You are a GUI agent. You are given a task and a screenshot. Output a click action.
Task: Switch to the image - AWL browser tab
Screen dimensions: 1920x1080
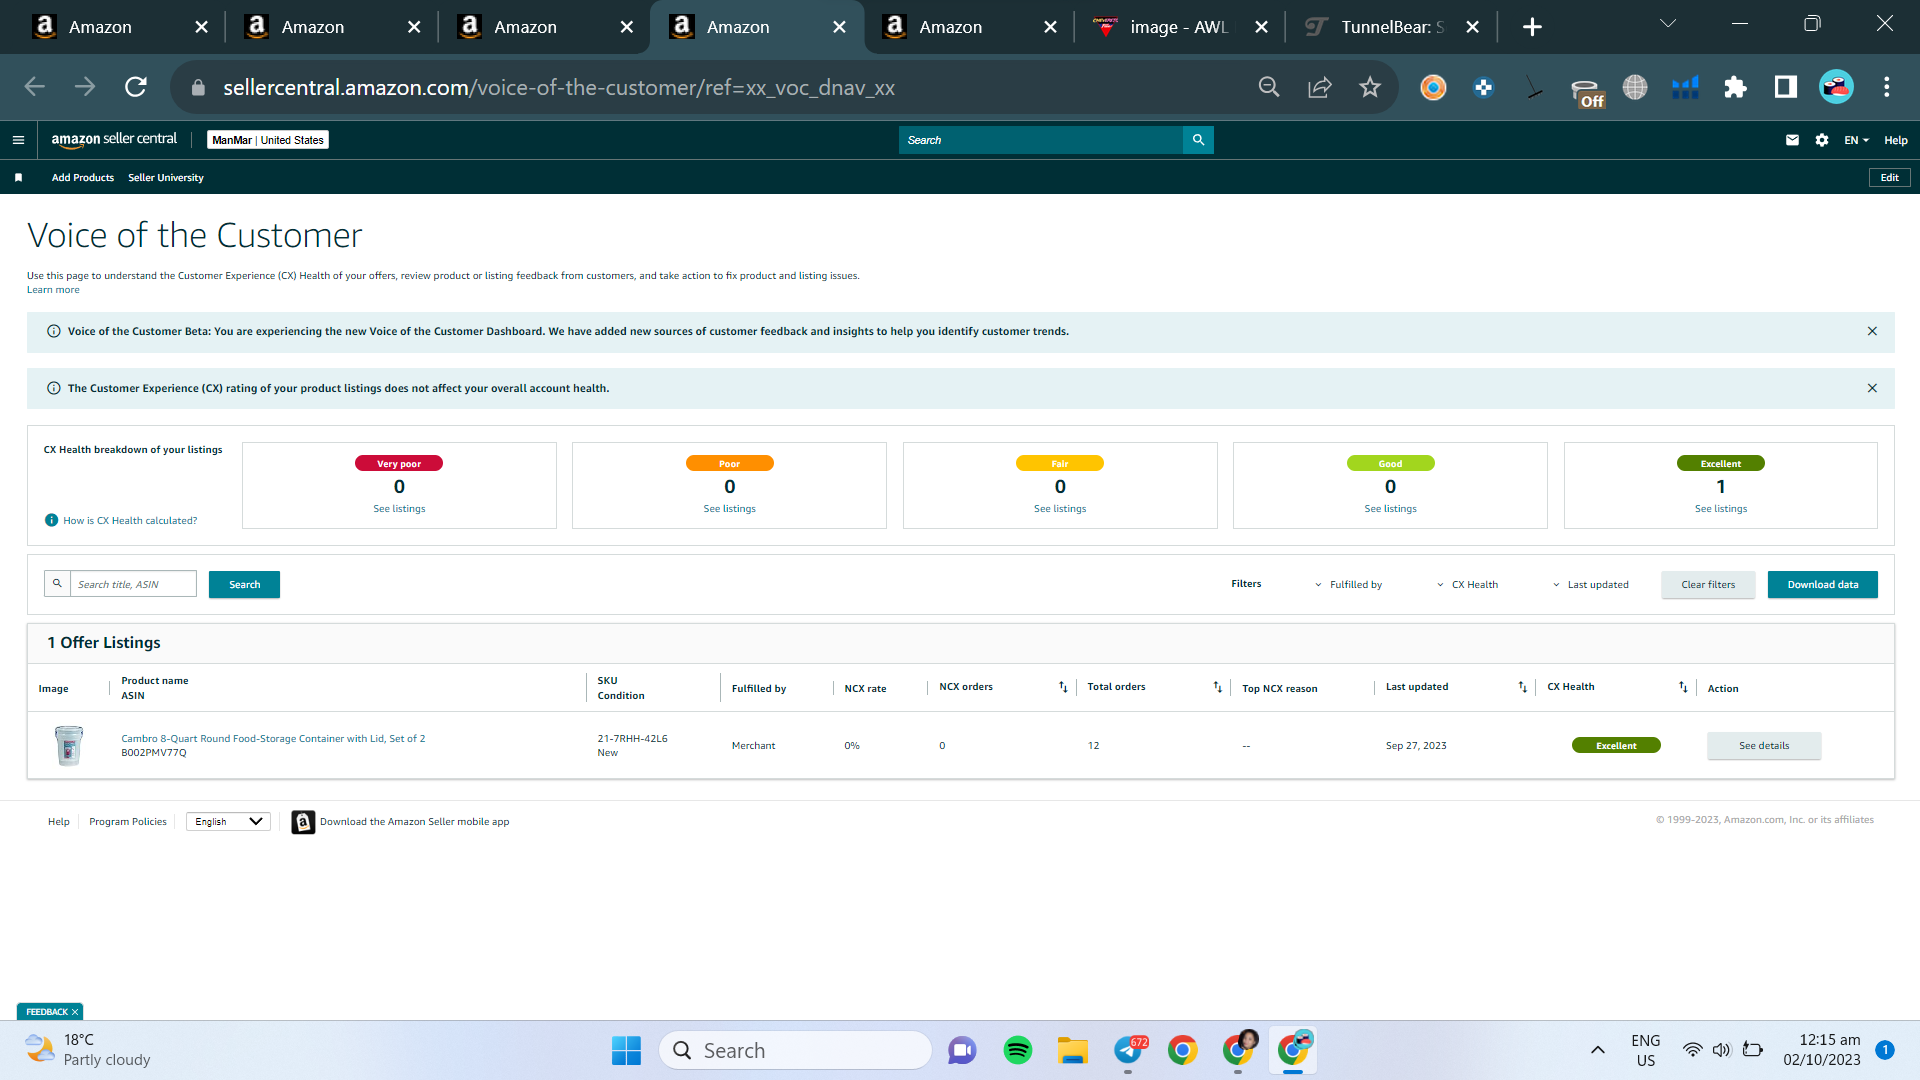(1179, 27)
